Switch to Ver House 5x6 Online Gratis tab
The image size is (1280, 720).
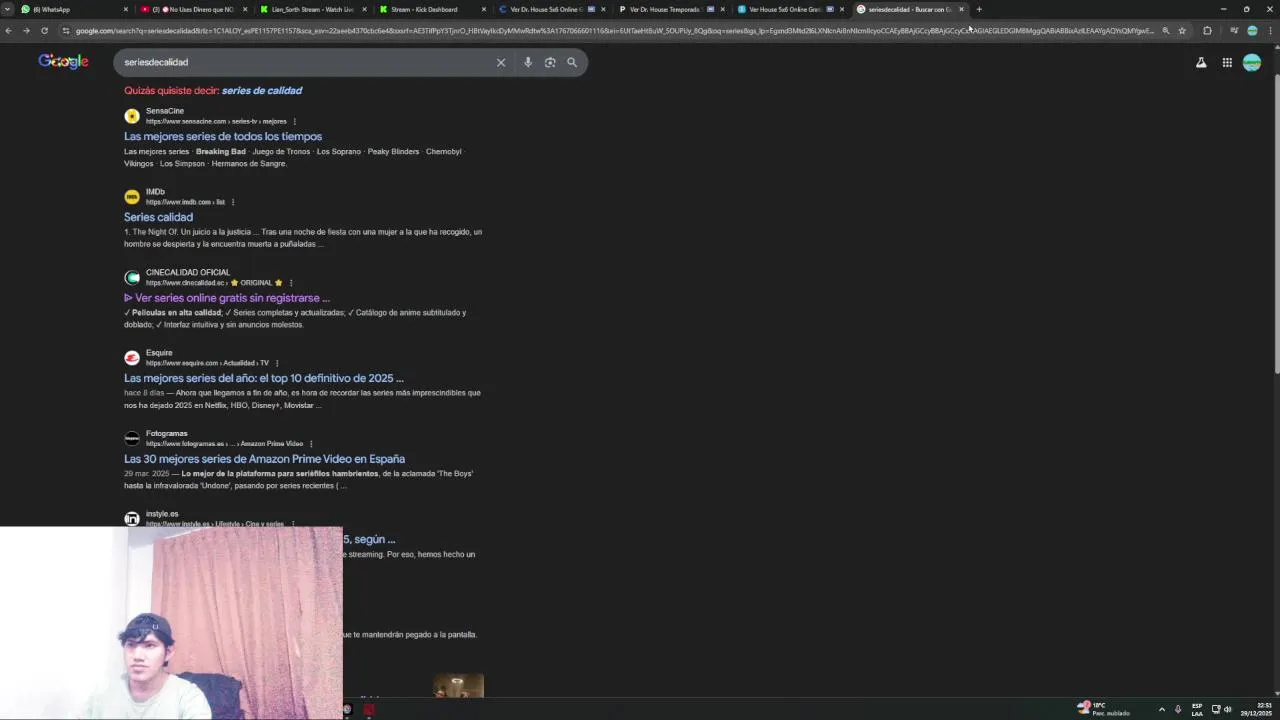click(x=789, y=9)
